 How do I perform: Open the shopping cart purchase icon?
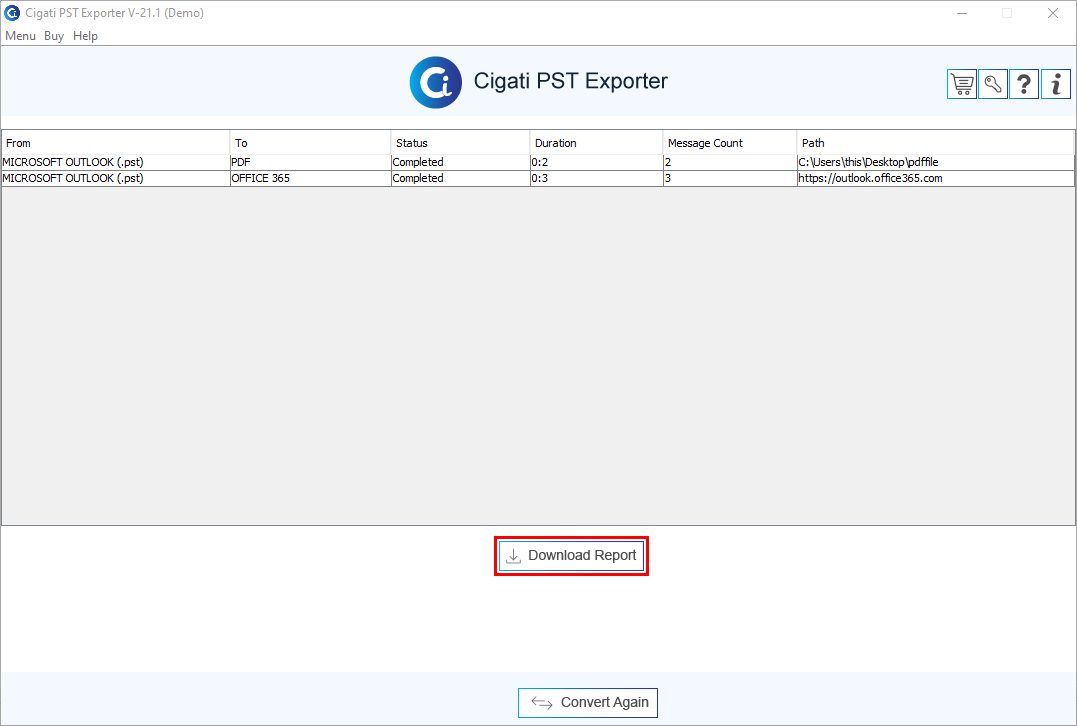(962, 84)
